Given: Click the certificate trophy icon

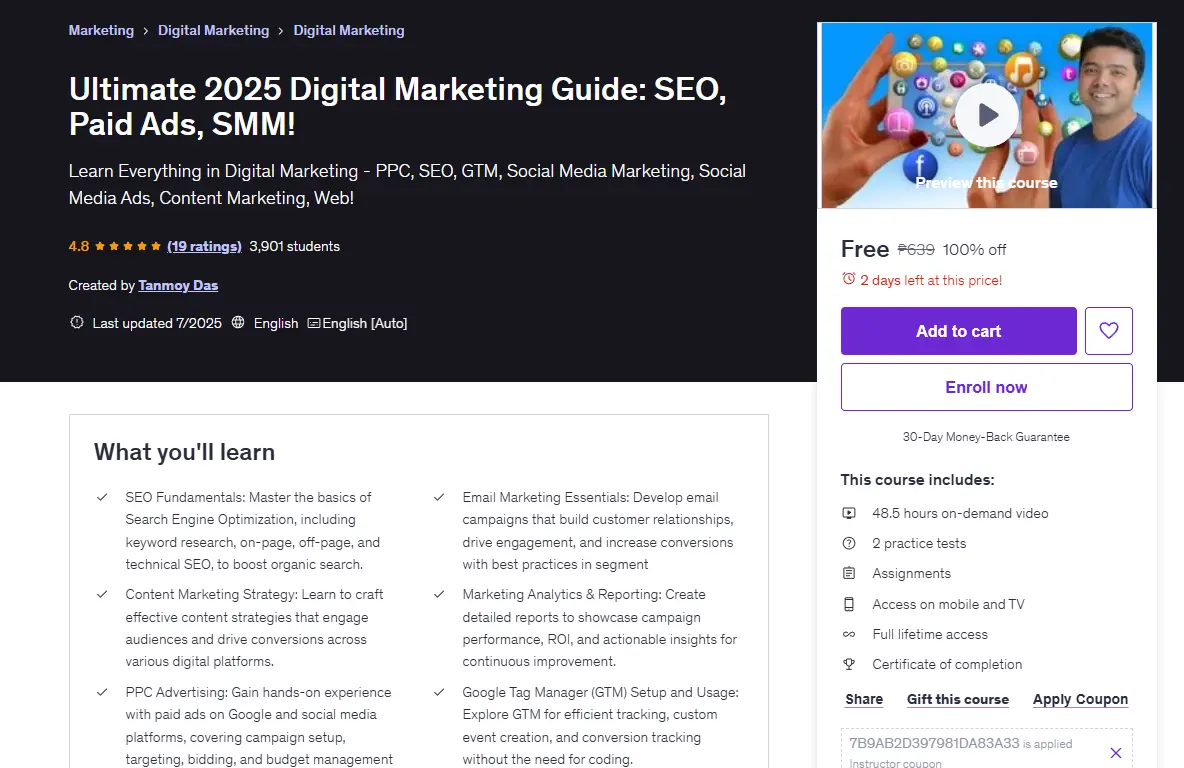Looking at the screenshot, I should click(x=849, y=665).
